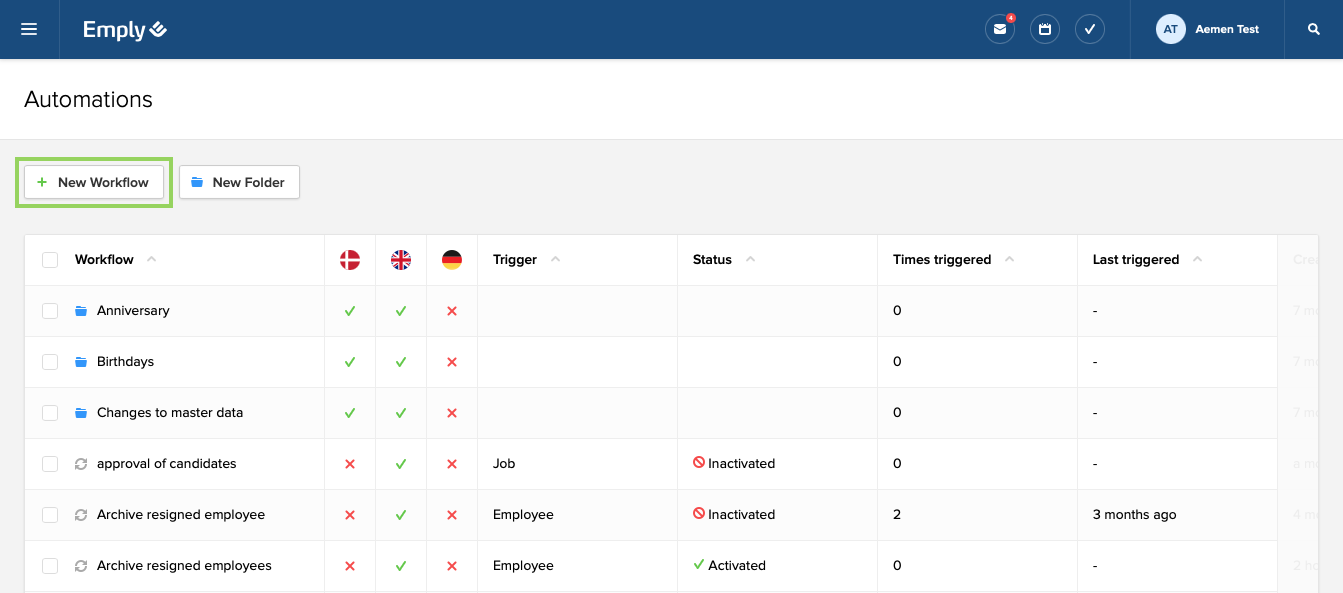Create a New Folder

coord(239,182)
